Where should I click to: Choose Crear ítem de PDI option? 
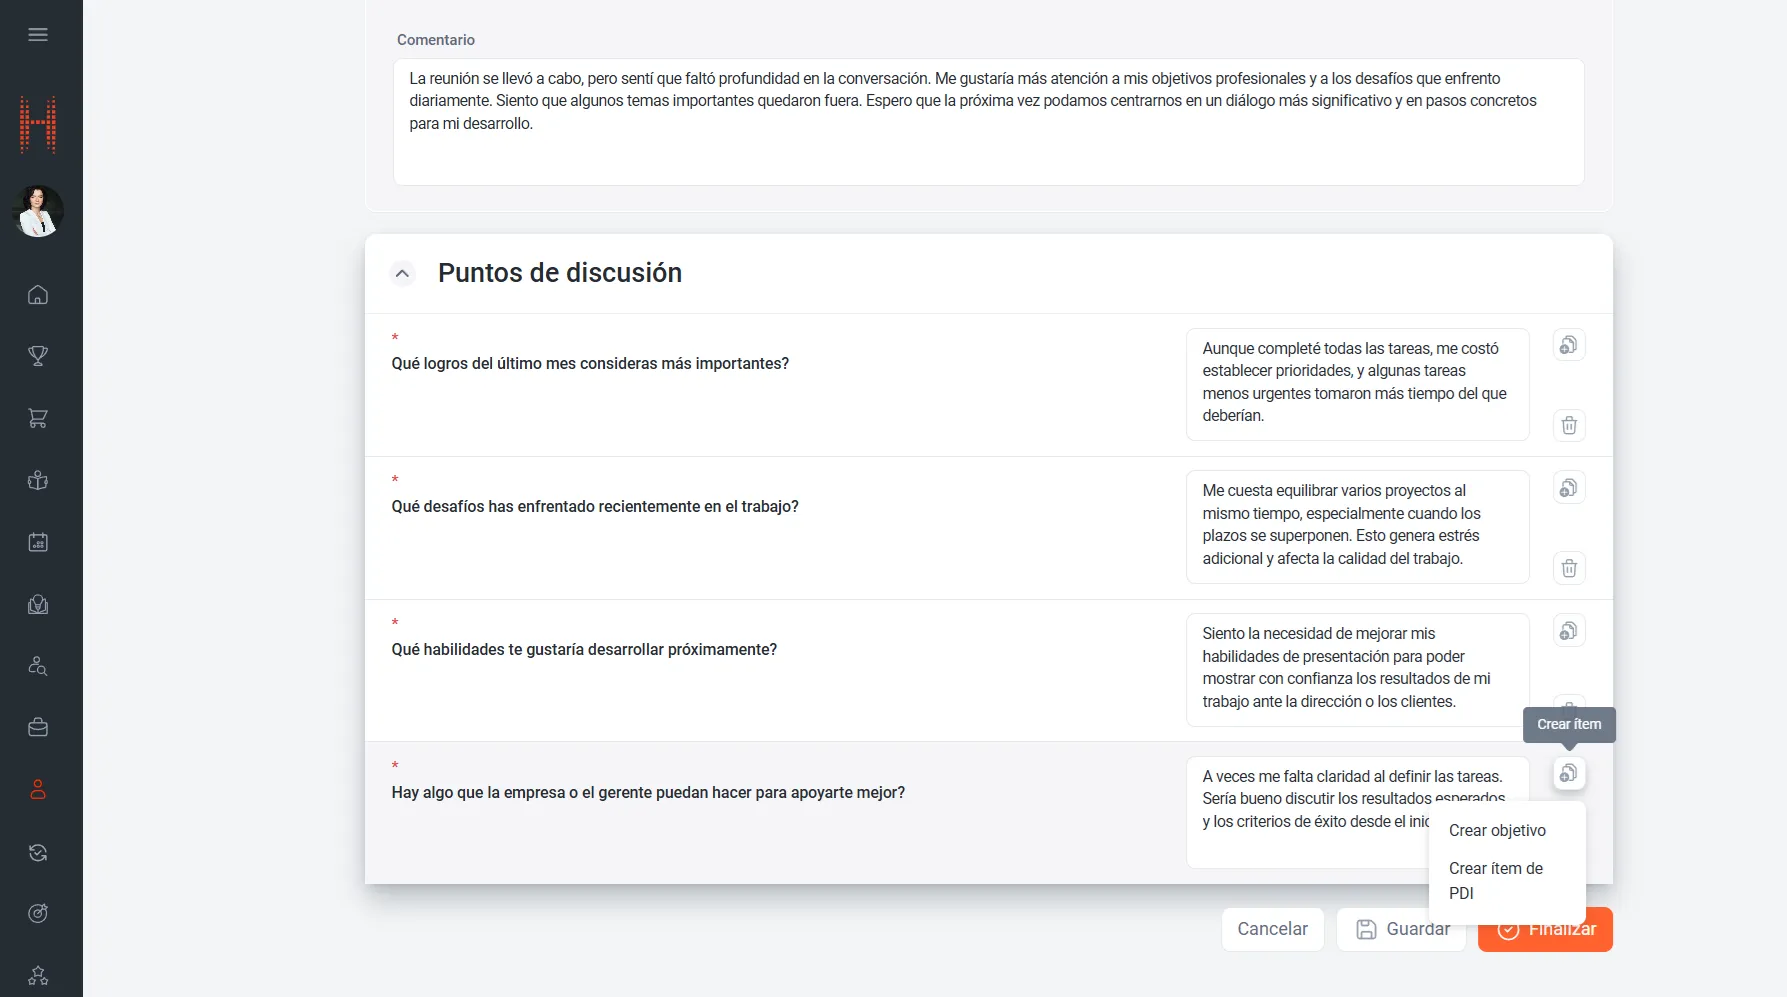[x=1496, y=881]
